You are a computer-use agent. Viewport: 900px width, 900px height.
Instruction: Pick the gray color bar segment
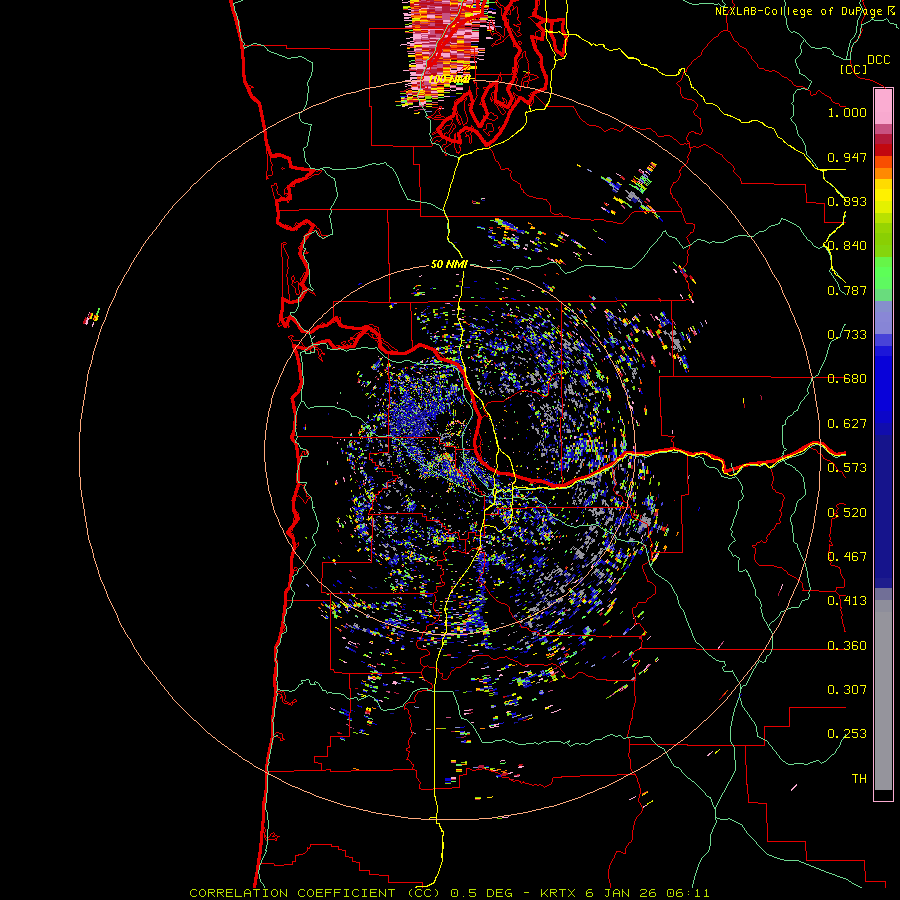(883, 695)
